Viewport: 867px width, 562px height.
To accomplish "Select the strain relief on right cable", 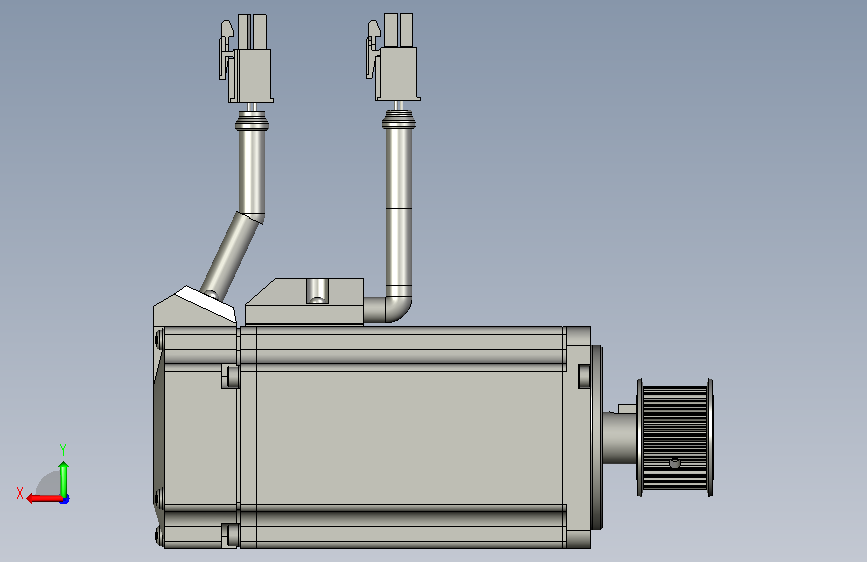I will click(398, 118).
